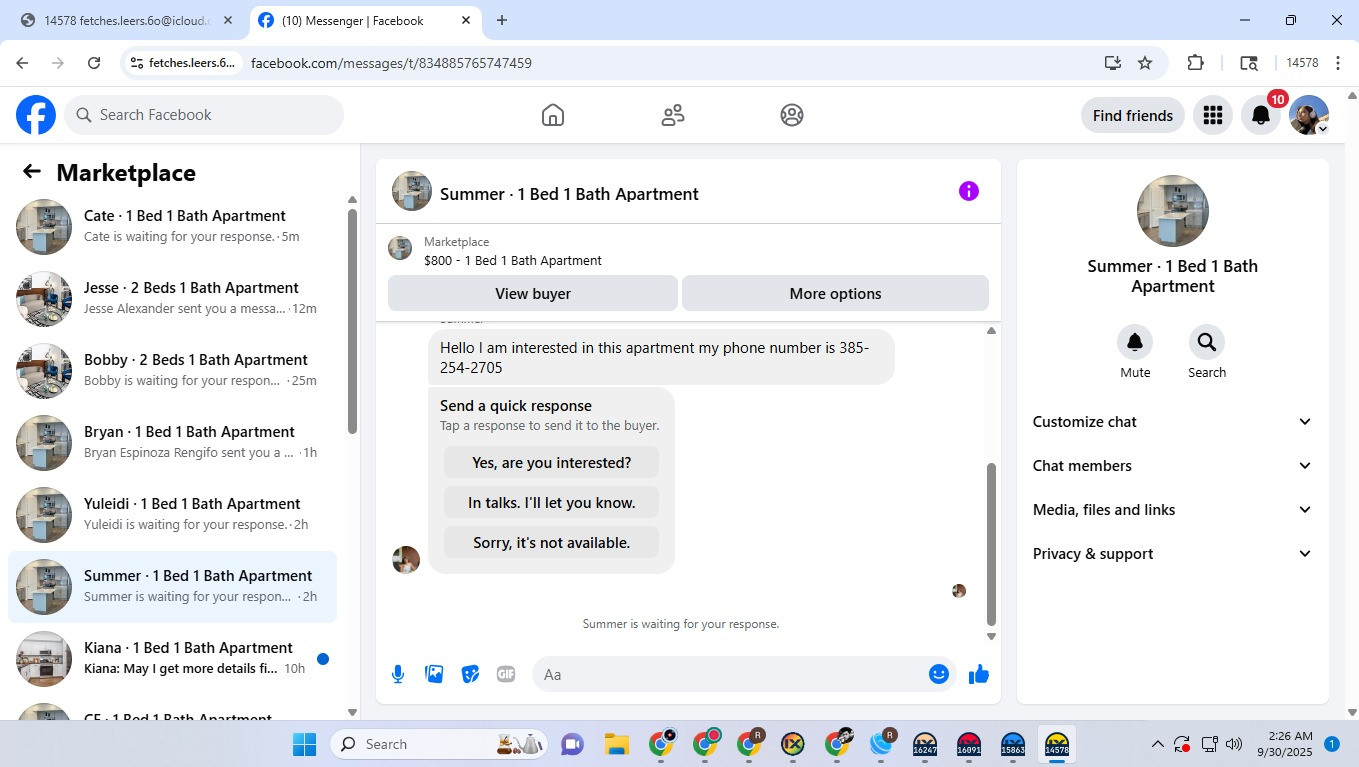Open the Friends icon in top navigation

pos(673,115)
